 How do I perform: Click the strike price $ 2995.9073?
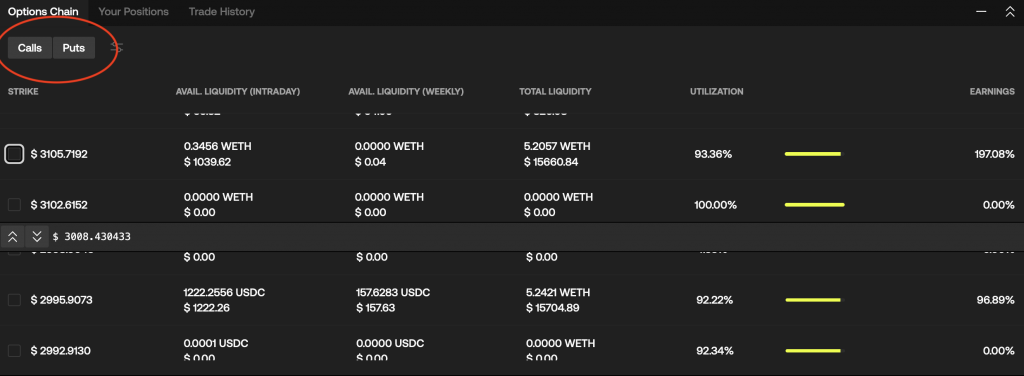click(61, 300)
